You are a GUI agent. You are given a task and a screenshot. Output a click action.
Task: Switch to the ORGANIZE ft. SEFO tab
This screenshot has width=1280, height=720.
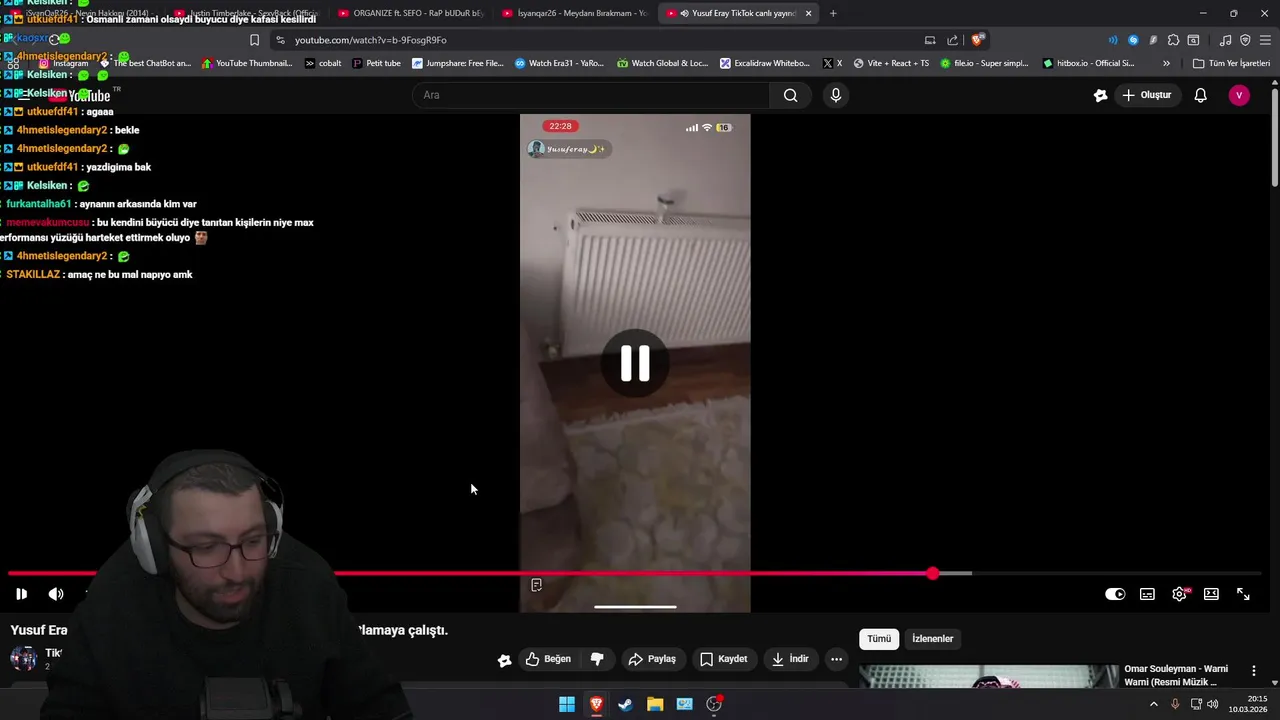[410, 13]
